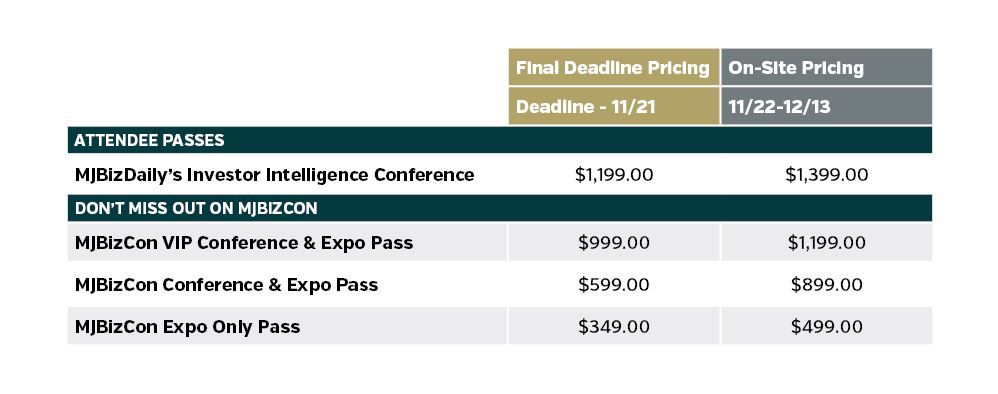Select the 11/22-12/13 date cell

(826, 106)
